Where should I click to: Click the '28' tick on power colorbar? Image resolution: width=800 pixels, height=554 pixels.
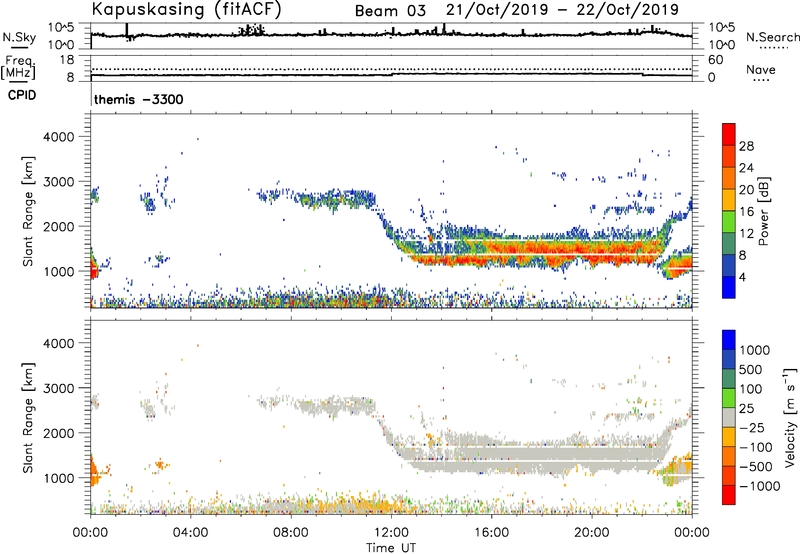click(x=746, y=146)
